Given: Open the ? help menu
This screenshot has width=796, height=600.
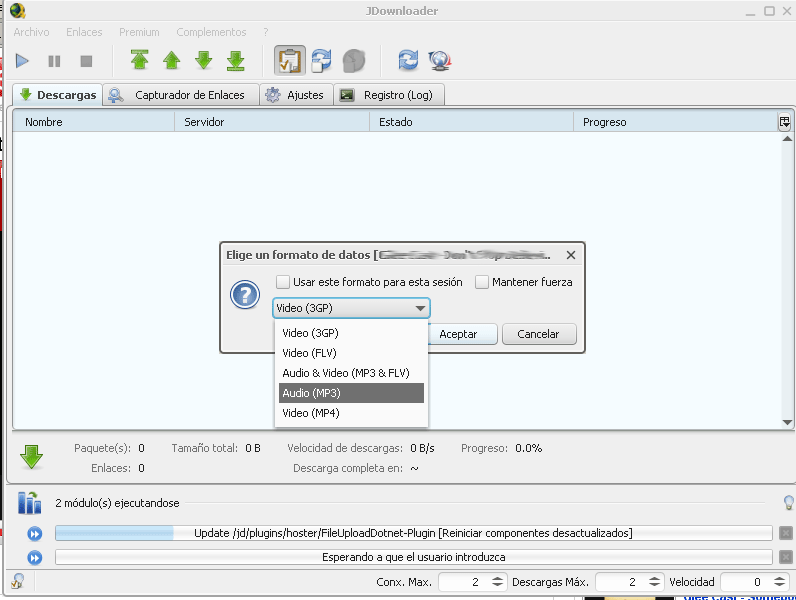Looking at the screenshot, I should pyautogui.click(x=266, y=32).
